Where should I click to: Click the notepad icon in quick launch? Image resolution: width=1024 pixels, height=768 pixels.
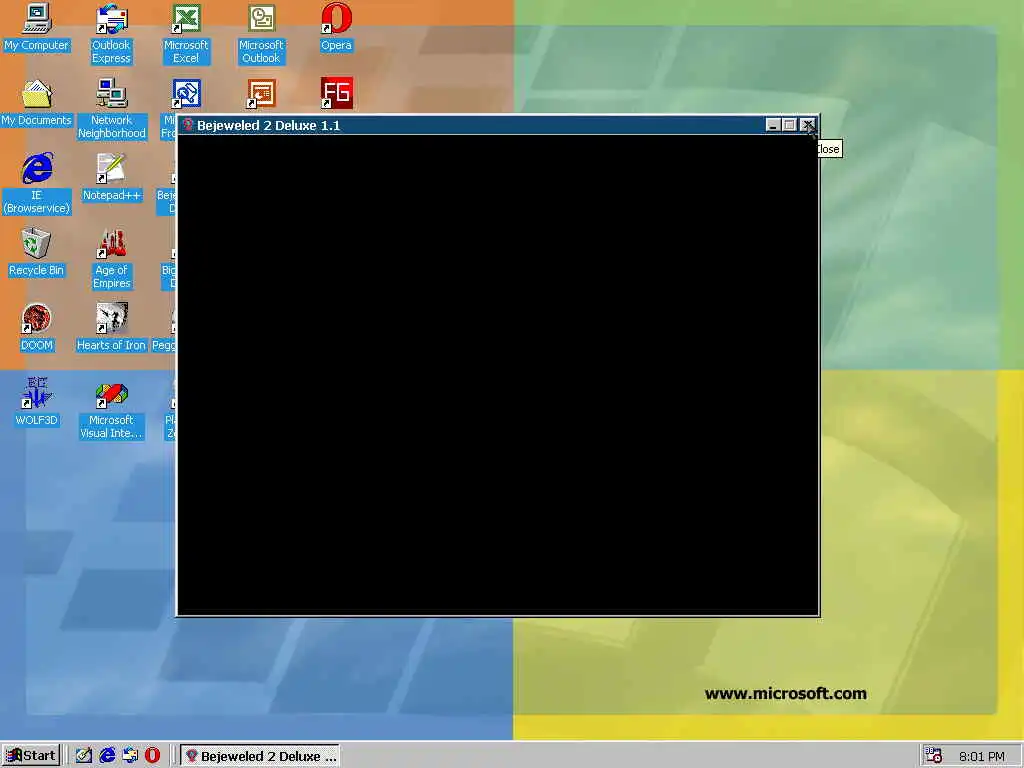tap(84, 756)
